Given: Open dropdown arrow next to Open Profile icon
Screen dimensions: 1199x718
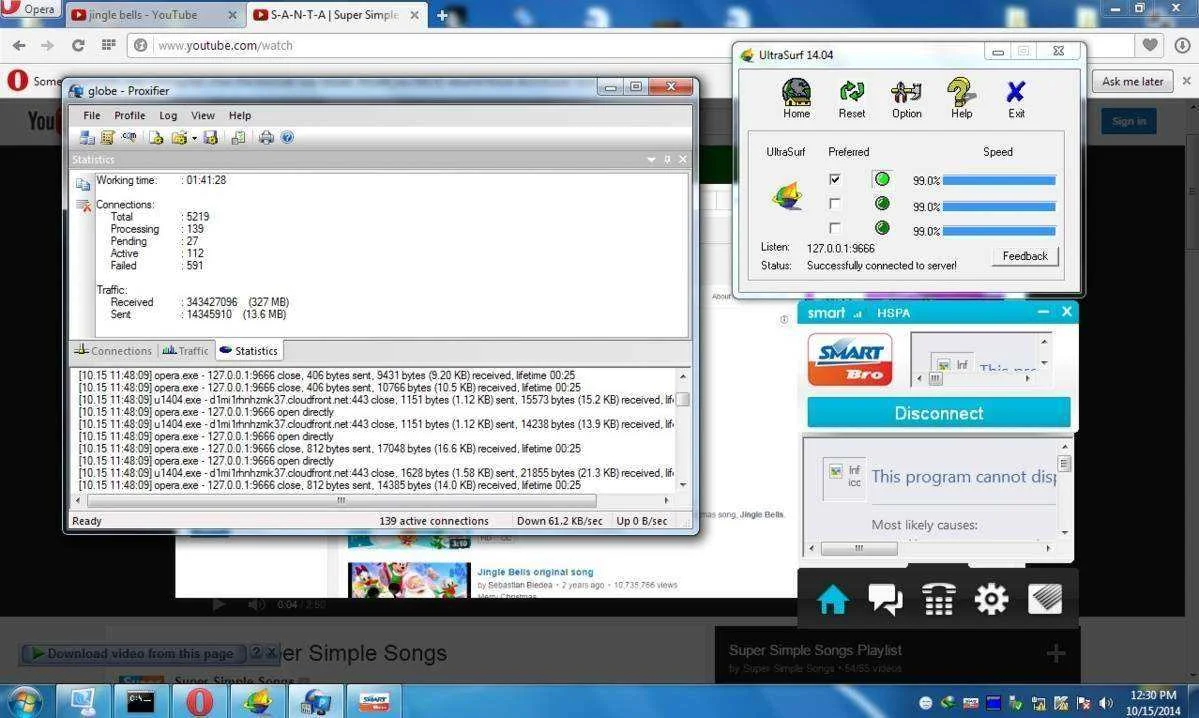Looking at the screenshot, I should point(194,138).
